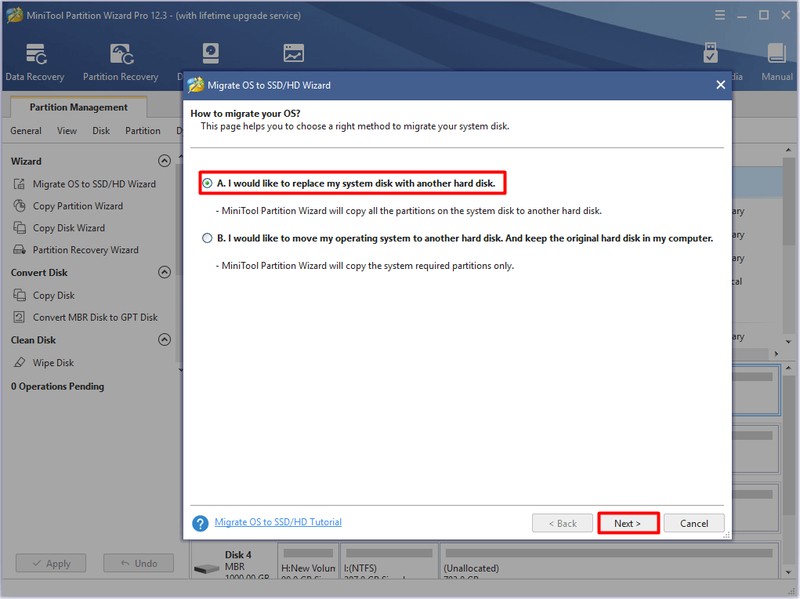Click the partition list scroll-down arrow

788,341
